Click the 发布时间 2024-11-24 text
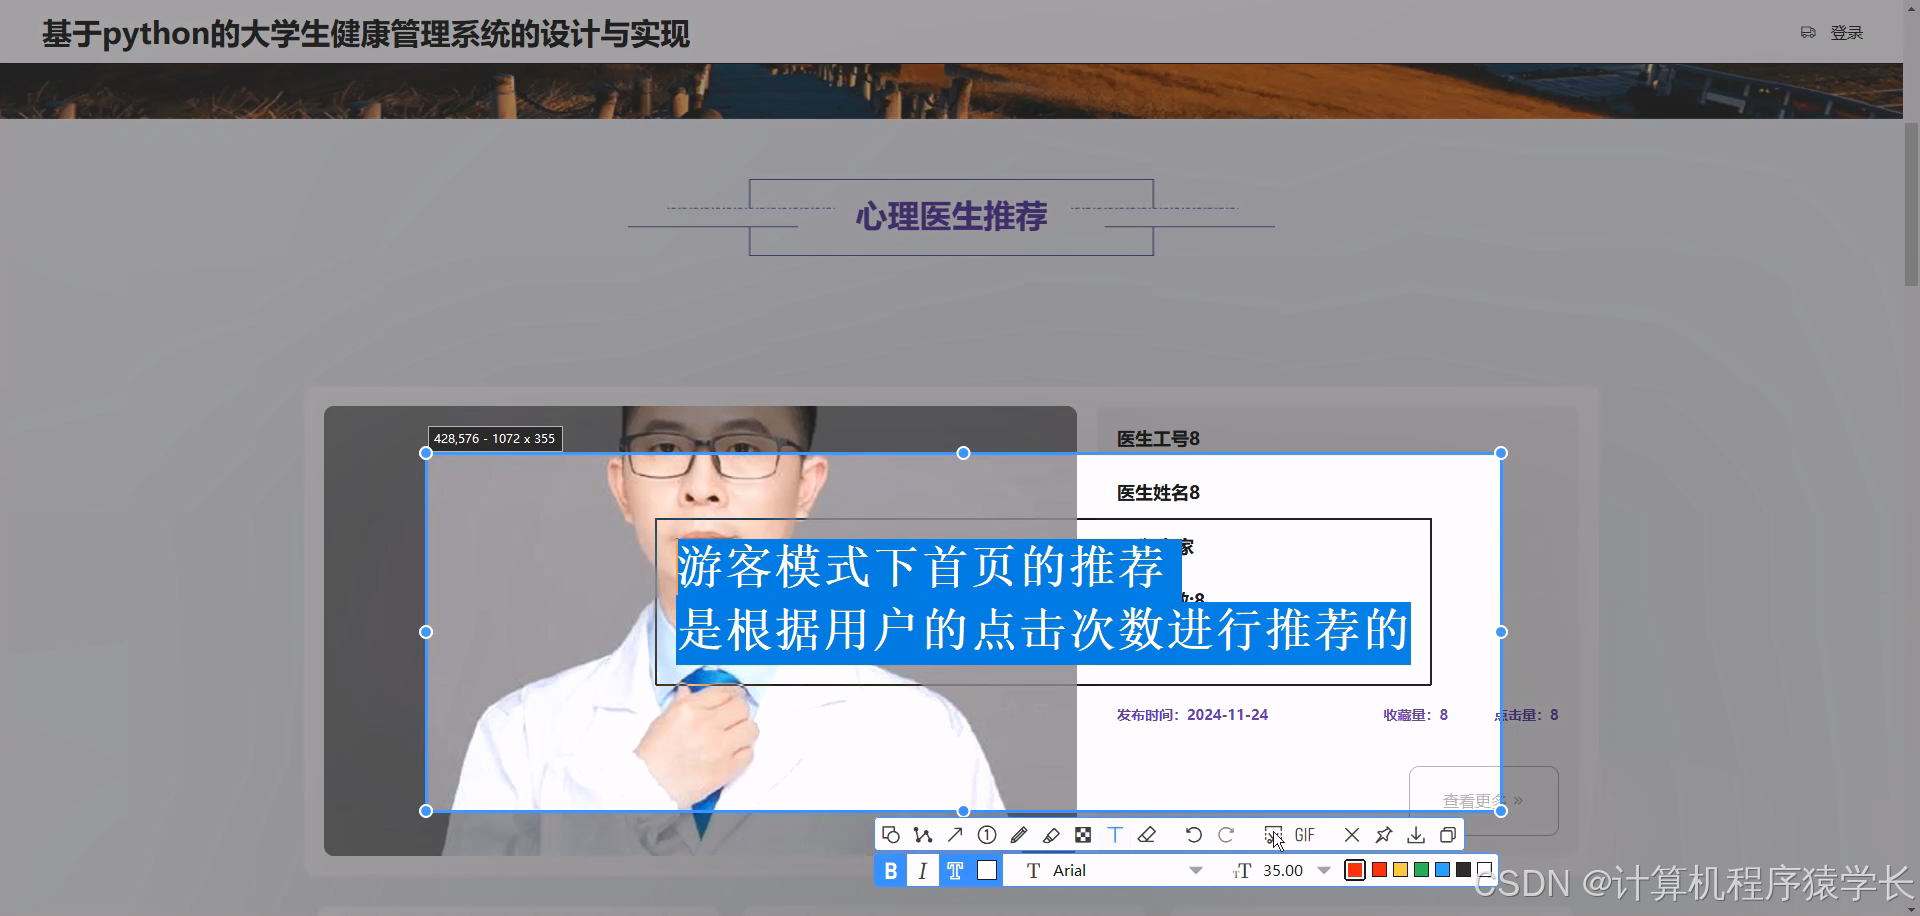The width and height of the screenshot is (1920, 916). pyautogui.click(x=1192, y=715)
